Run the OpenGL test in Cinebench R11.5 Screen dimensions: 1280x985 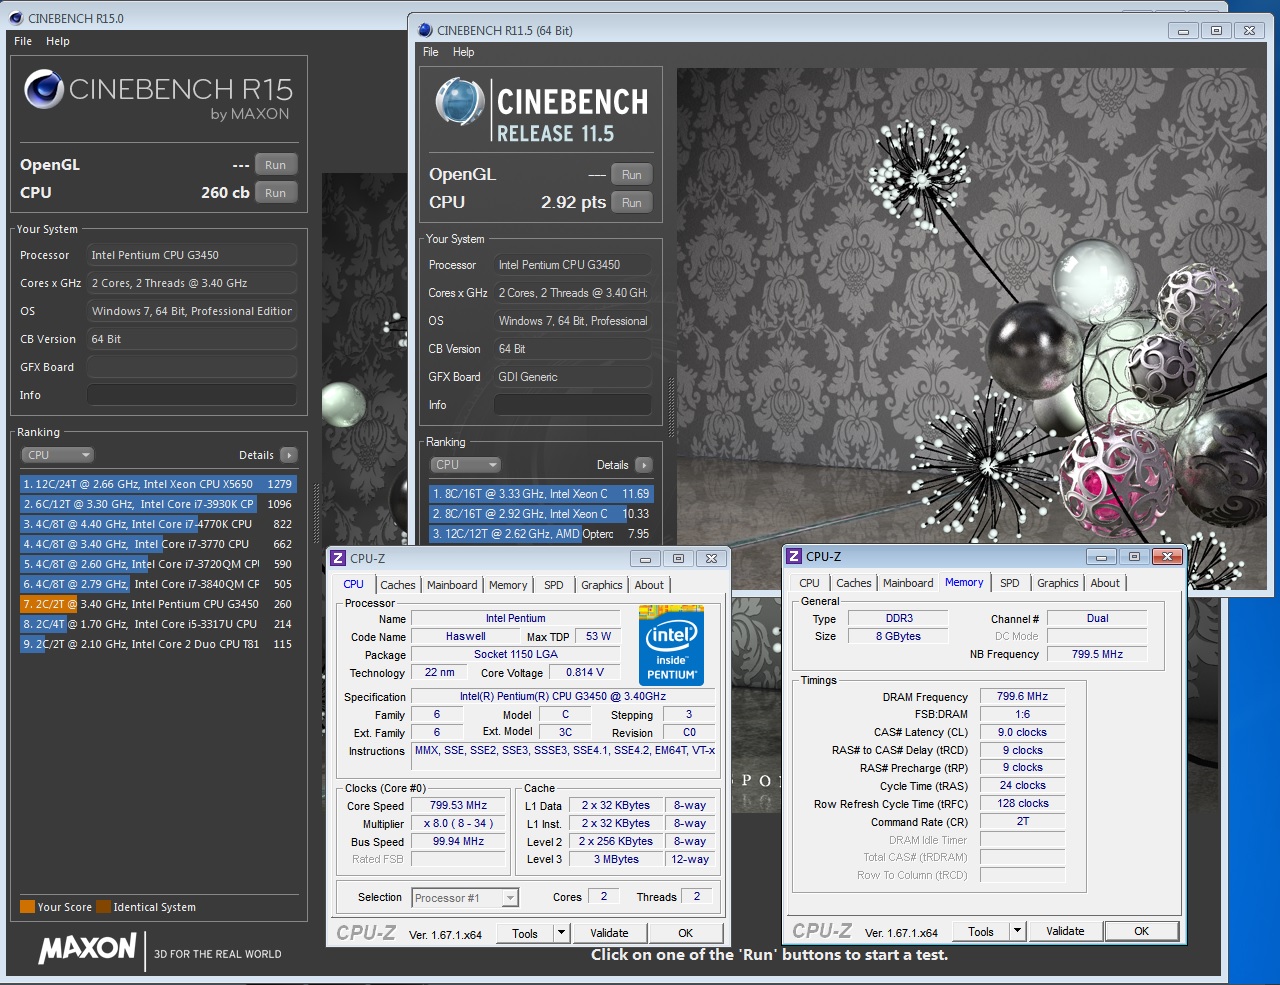(631, 175)
